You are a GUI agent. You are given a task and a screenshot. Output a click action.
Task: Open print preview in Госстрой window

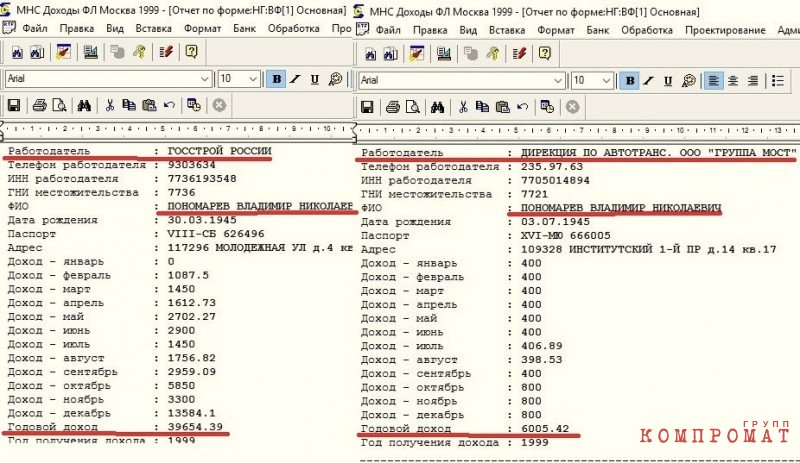60,105
